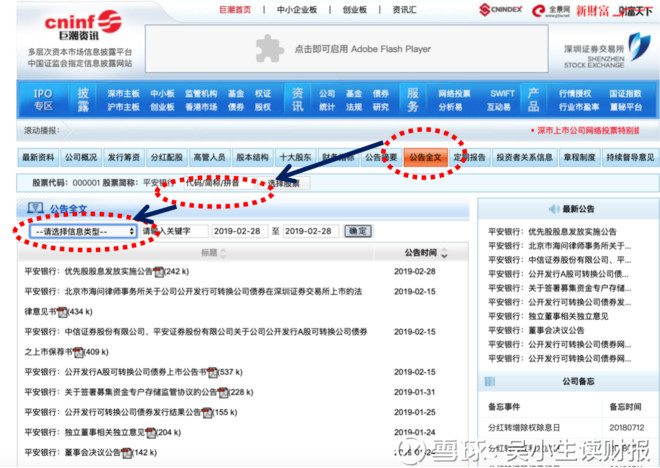Switch to the 最新资料 tab
Image resolution: width=660 pixels, height=468 pixels.
38,157
